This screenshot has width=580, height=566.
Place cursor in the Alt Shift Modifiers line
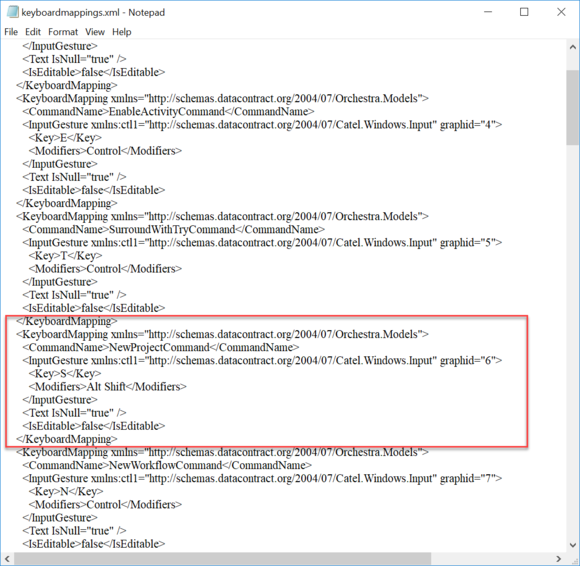(x=107, y=387)
